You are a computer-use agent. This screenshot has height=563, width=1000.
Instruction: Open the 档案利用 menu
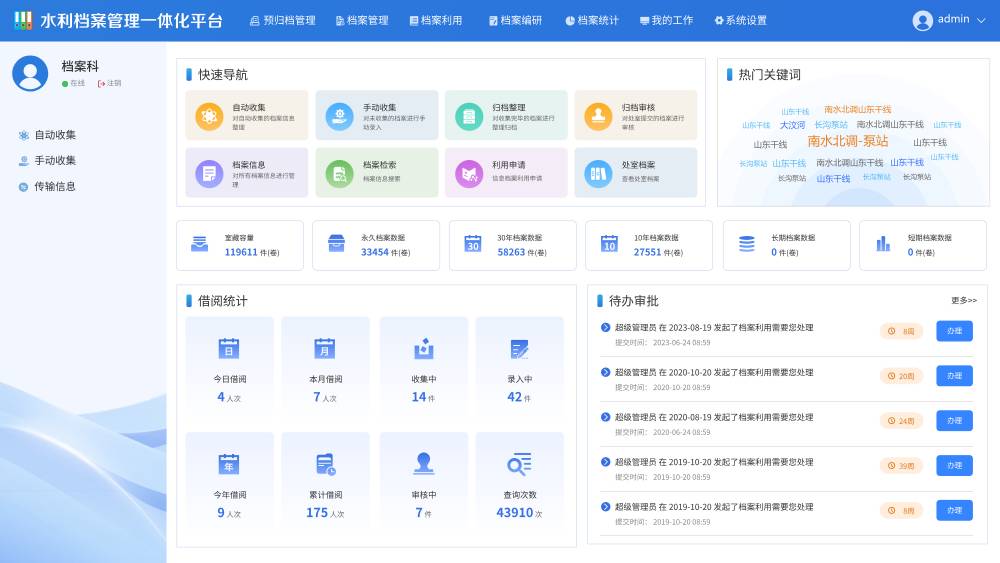click(436, 20)
